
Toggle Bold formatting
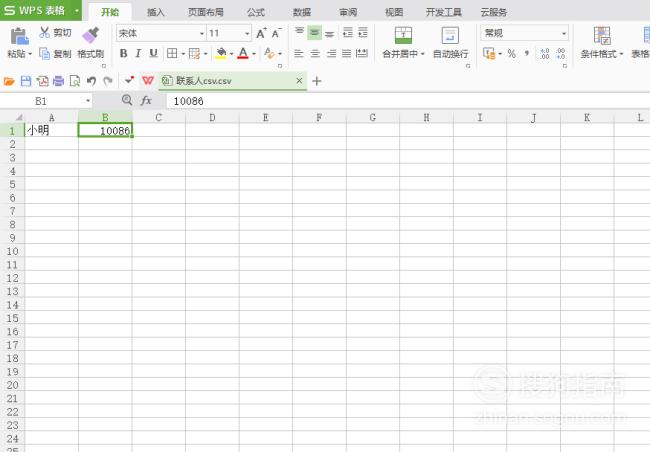tap(124, 53)
